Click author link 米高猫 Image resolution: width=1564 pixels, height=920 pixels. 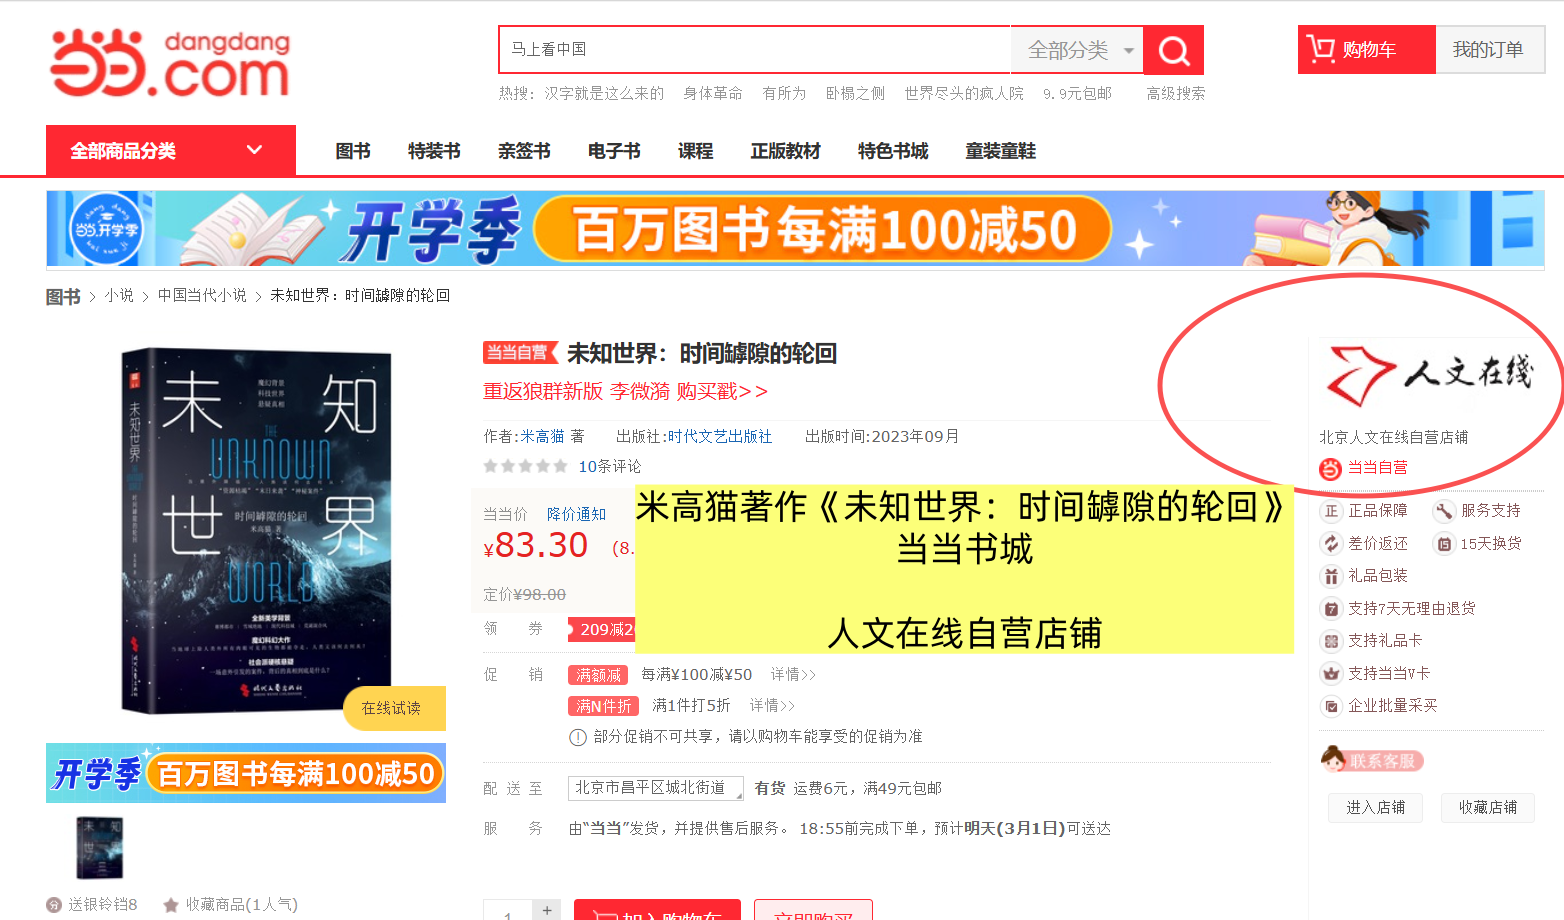(x=542, y=437)
